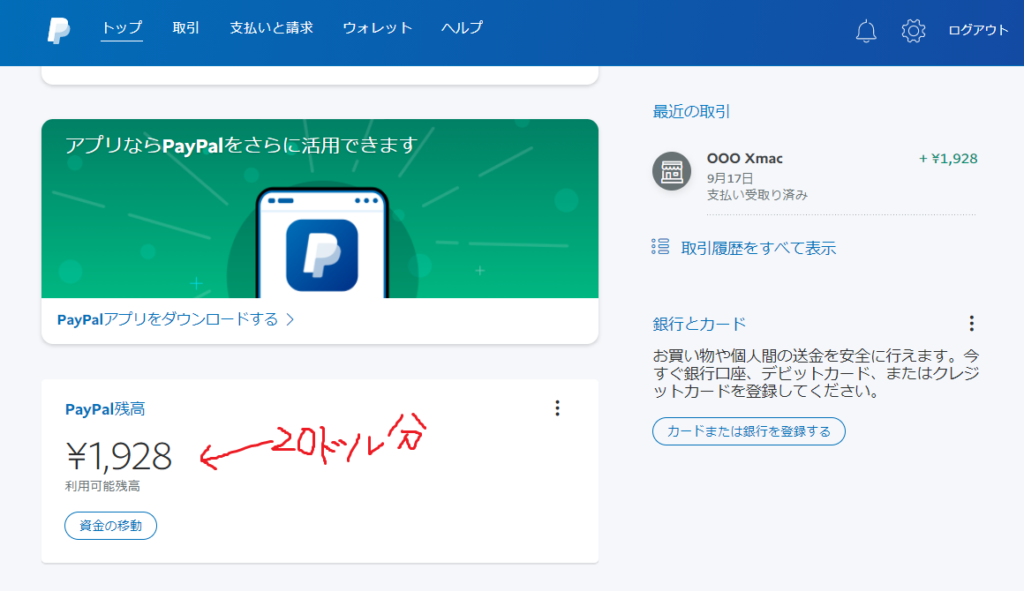1024x591 pixels.
Task: Go to 支払いと請求 in navigation
Action: (271, 28)
